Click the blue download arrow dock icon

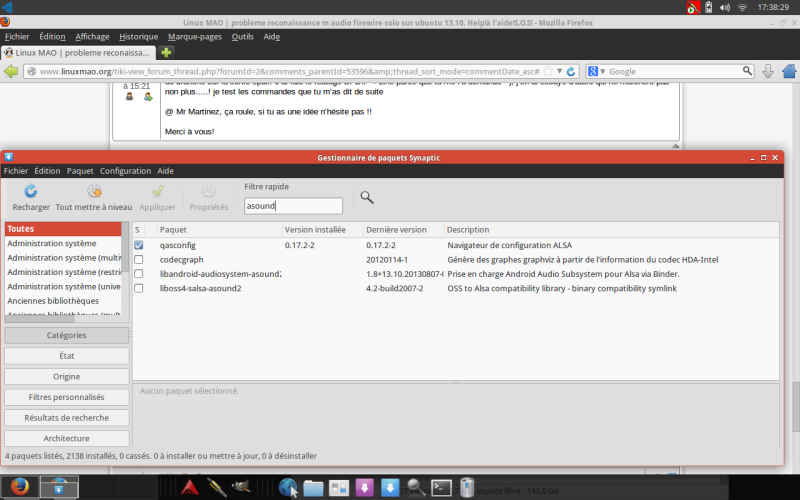pos(390,487)
